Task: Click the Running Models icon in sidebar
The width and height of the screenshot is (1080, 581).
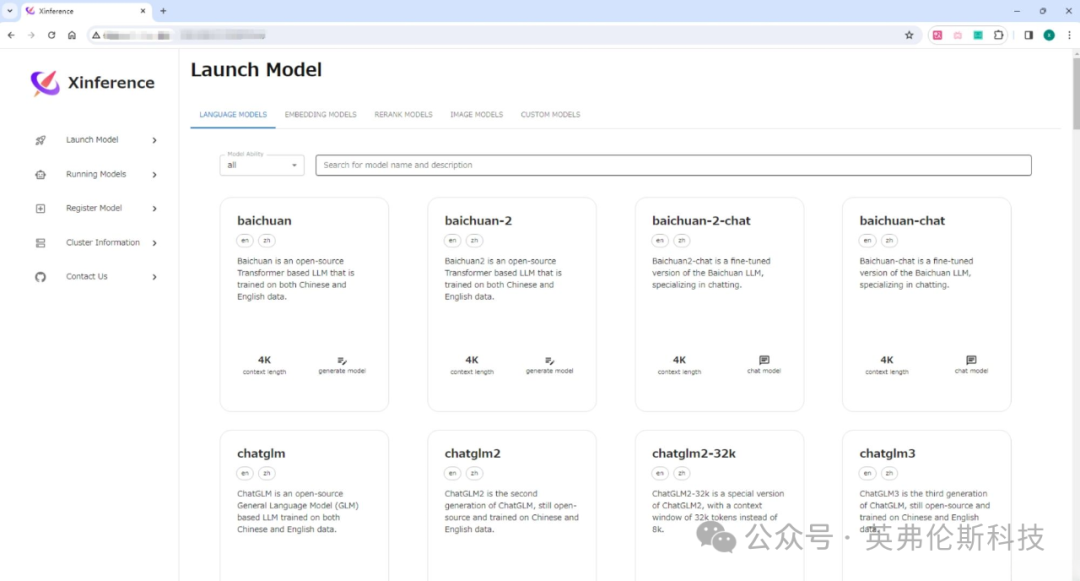Action: pos(41,175)
